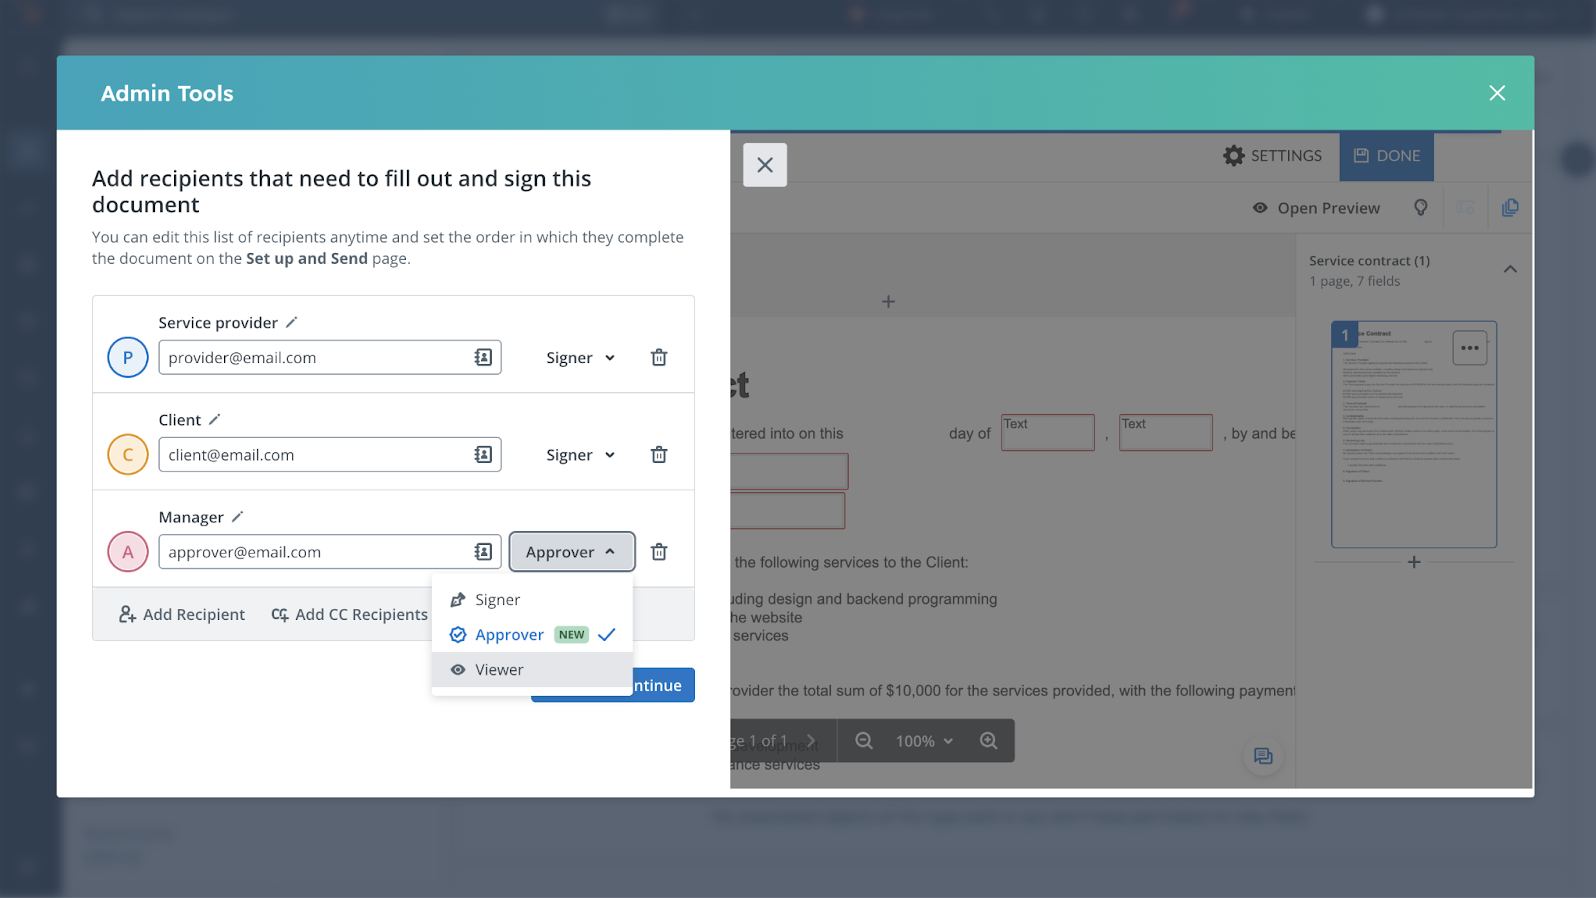Screen dimensions: 1596x898
Task: Click the approver@email.com input field
Action: (329, 551)
